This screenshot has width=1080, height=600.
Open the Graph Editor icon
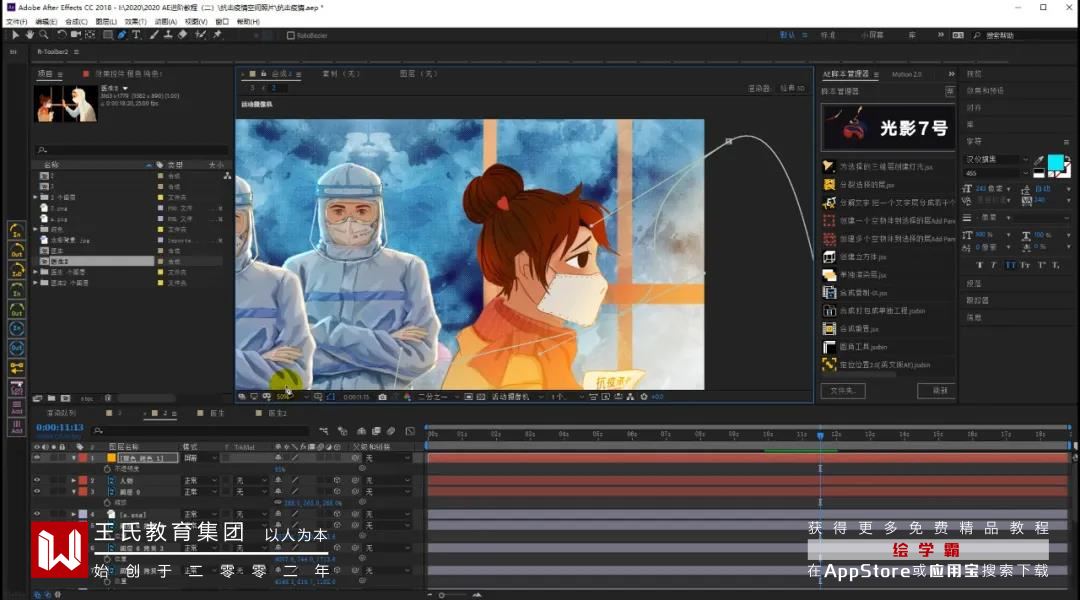[x=411, y=431]
